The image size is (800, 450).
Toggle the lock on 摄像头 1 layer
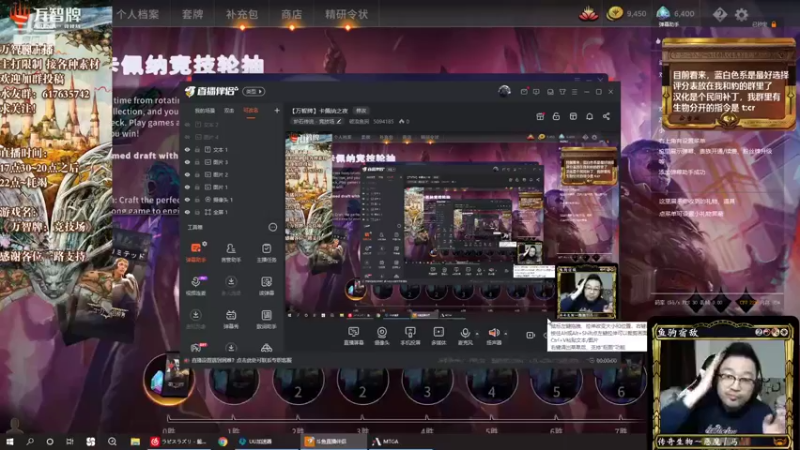pyautogui.click(x=197, y=199)
